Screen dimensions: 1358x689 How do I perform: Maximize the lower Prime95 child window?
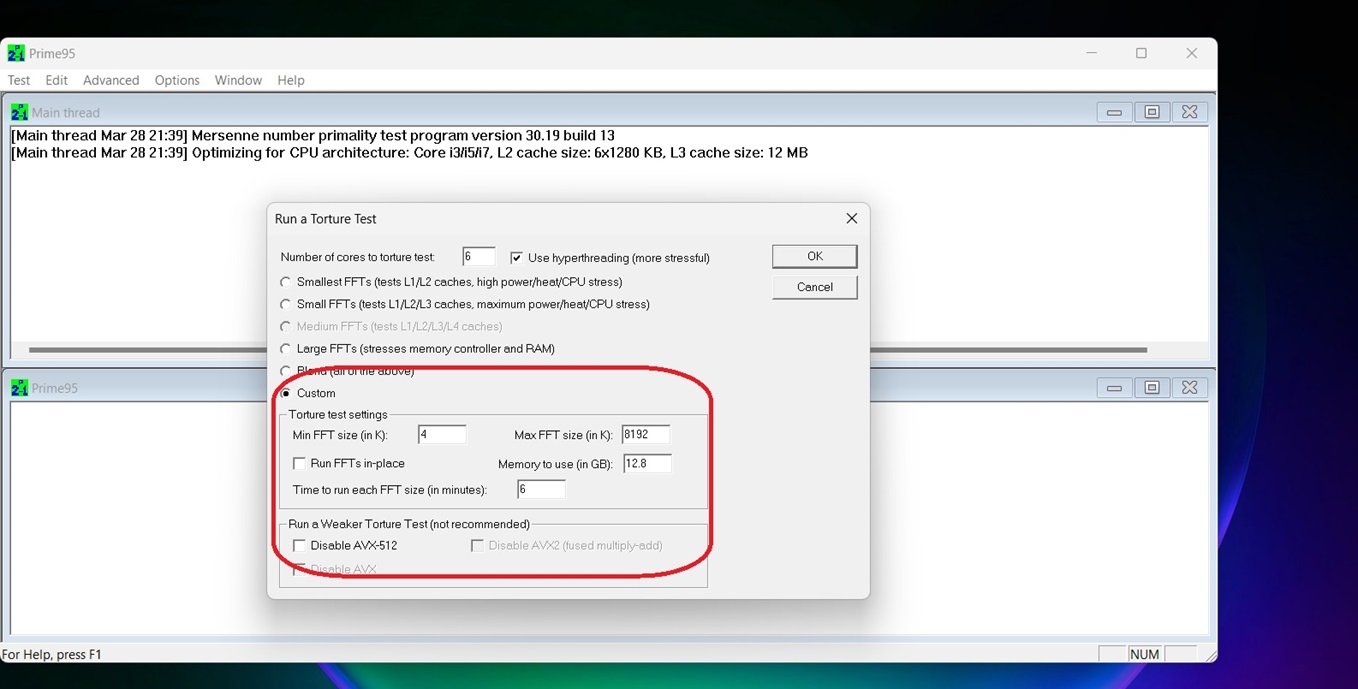(x=1152, y=387)
